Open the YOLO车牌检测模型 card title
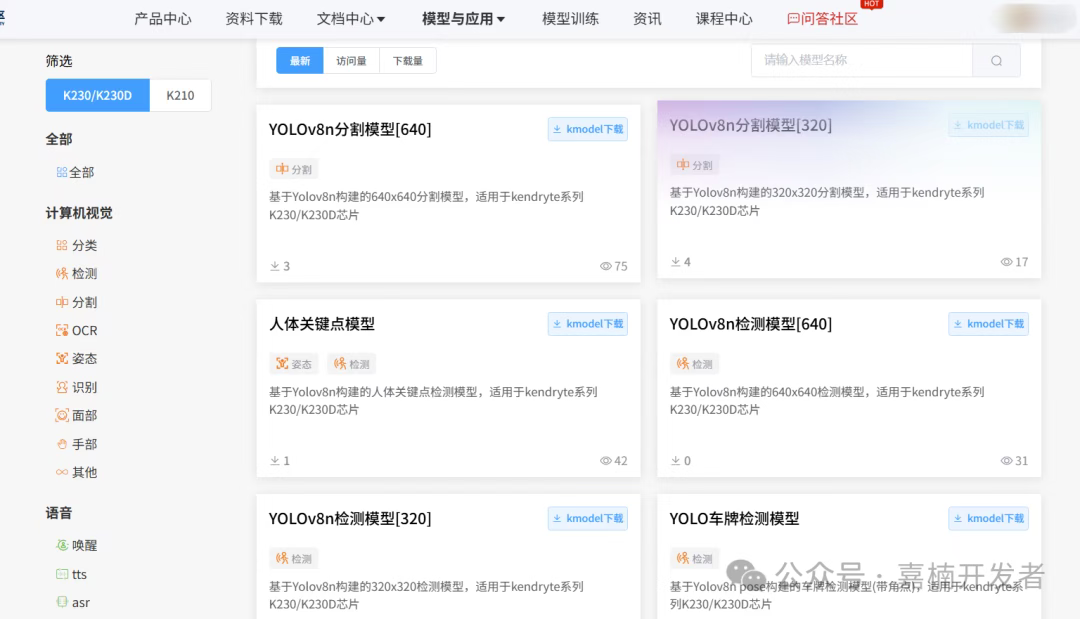Viewport: 1080px width, 619px height. 734,518
